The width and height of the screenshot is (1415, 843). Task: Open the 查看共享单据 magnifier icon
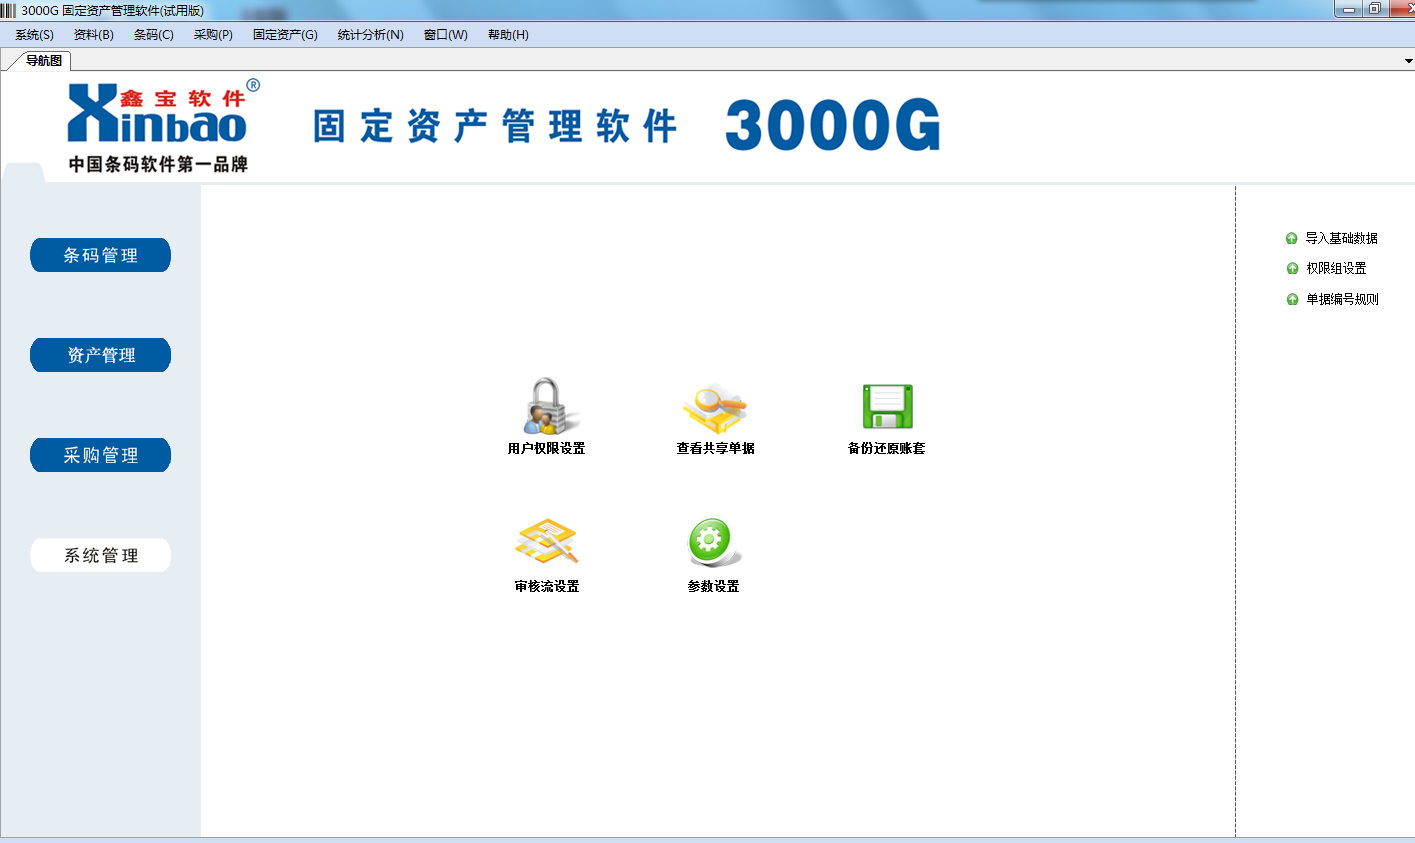tap(715, 408)
